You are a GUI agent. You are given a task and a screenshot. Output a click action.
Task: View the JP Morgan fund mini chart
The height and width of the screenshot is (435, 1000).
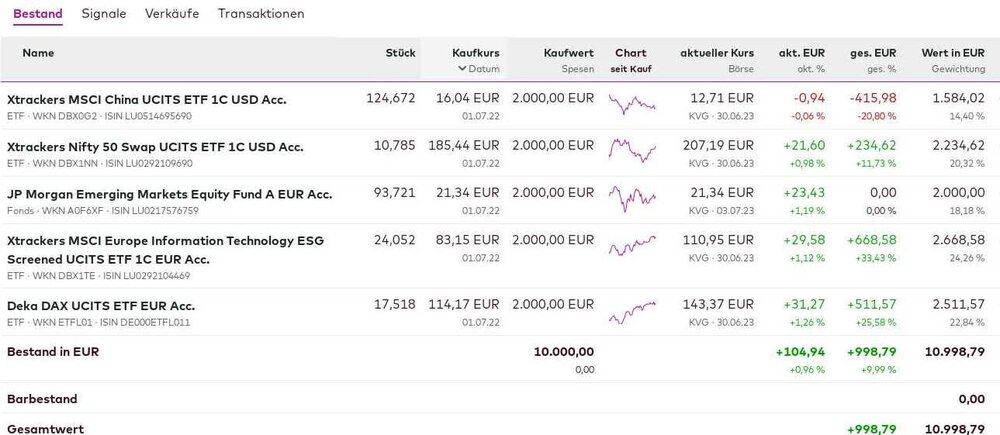[x=632, y=199]
